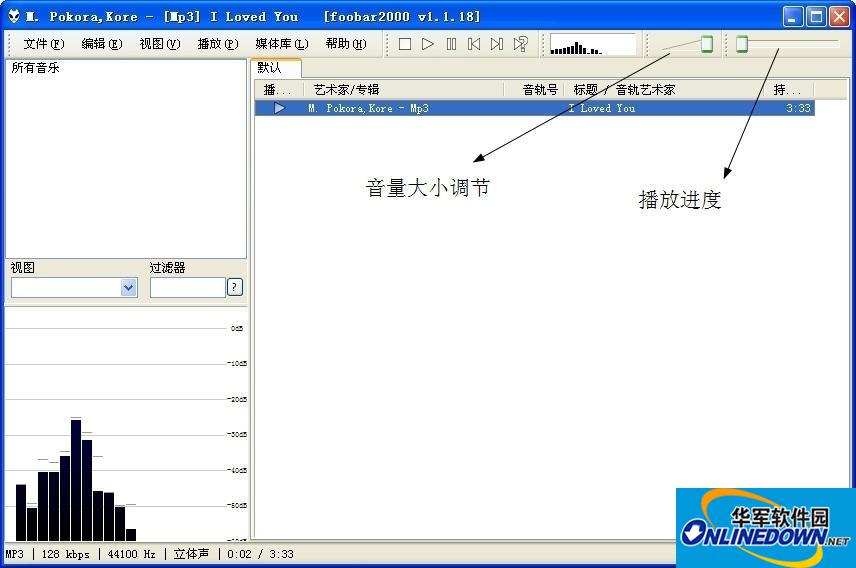Click the mini spectrum visualizer in toolbar

tap(592, 44)
